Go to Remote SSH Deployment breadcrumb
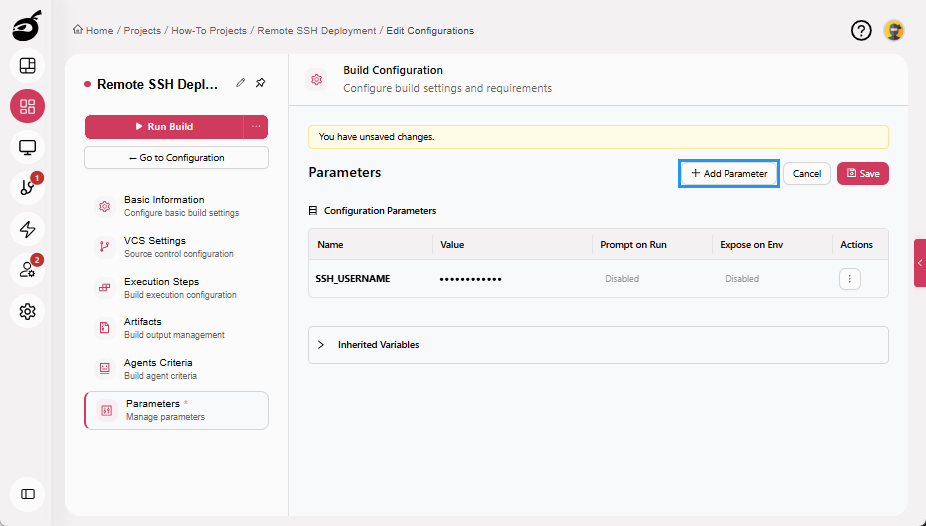The width and height of the screenshot is (926, 526). 317,31
